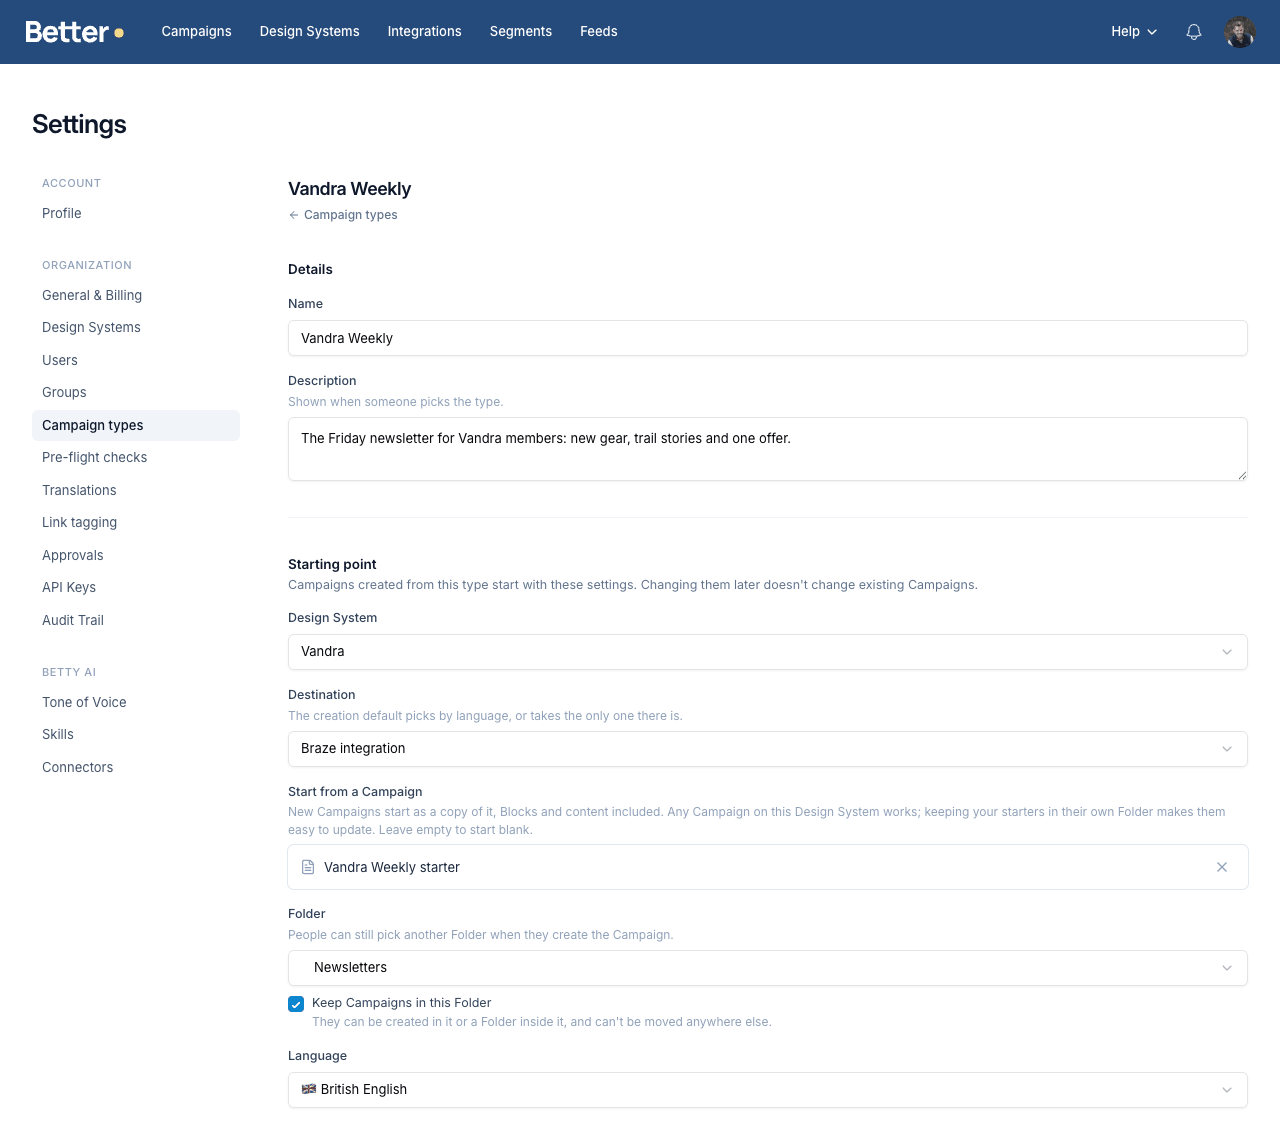Open Translations settings
This screenshot has width=1280, height=1124.
point(136,490)
